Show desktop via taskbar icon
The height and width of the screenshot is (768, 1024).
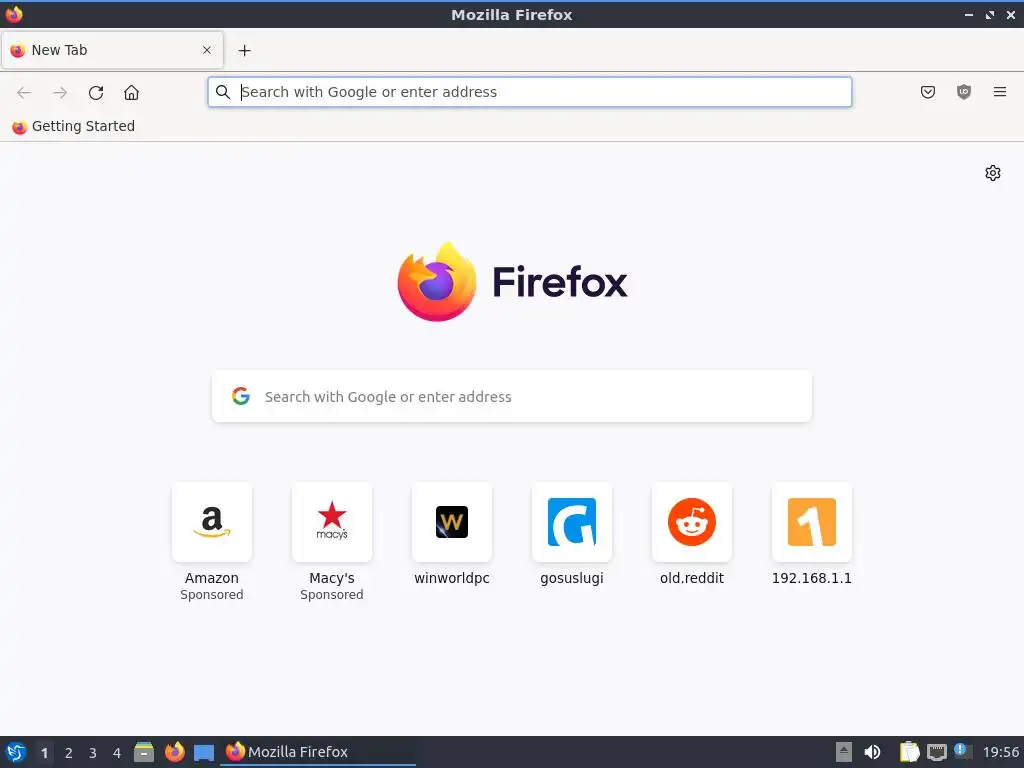pos(204,753)
